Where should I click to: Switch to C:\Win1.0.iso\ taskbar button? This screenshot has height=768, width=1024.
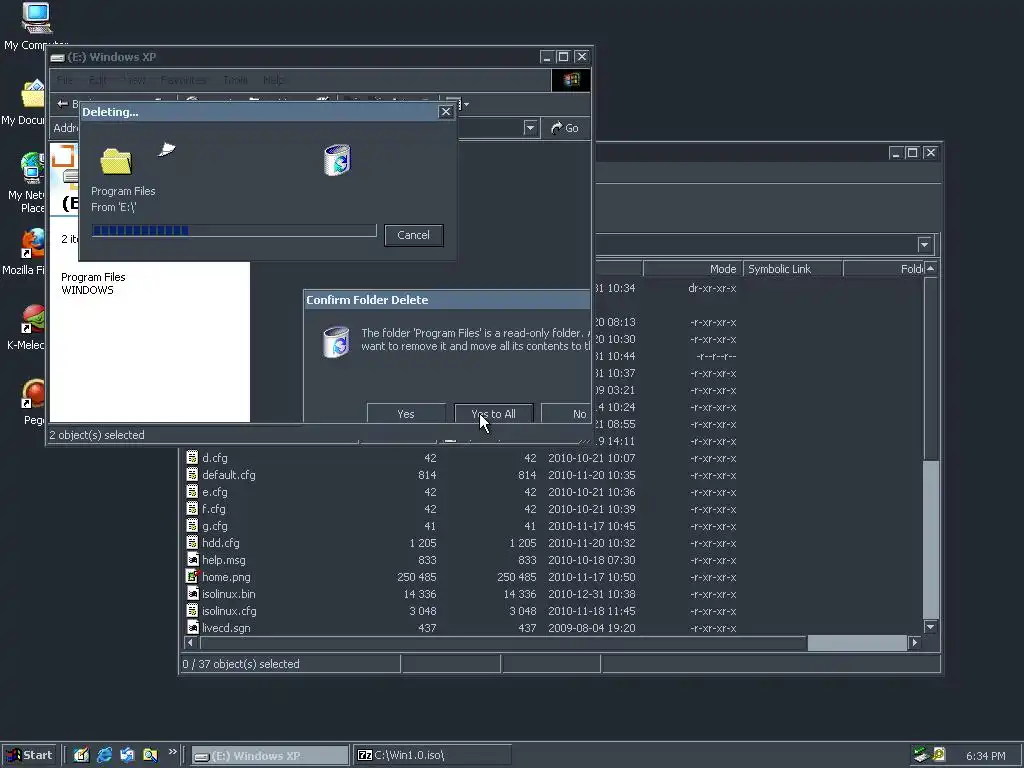432,756
